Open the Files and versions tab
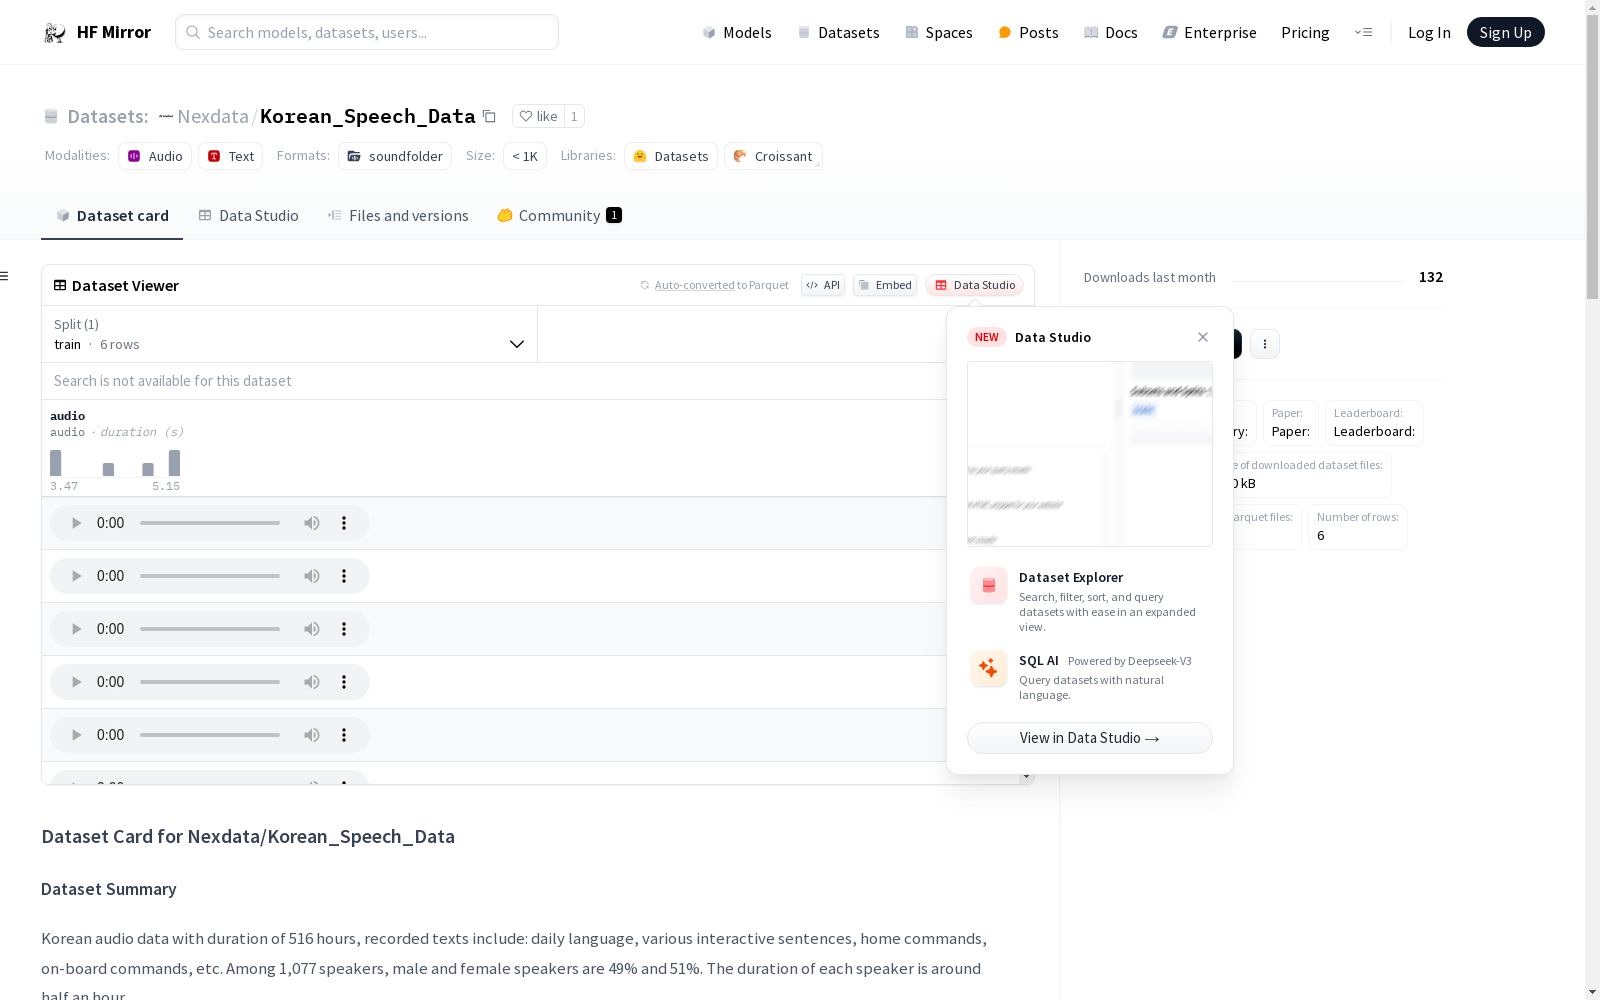Image resolution: width=1600 pixels, height=1000 pixels. tap(398, 216)
